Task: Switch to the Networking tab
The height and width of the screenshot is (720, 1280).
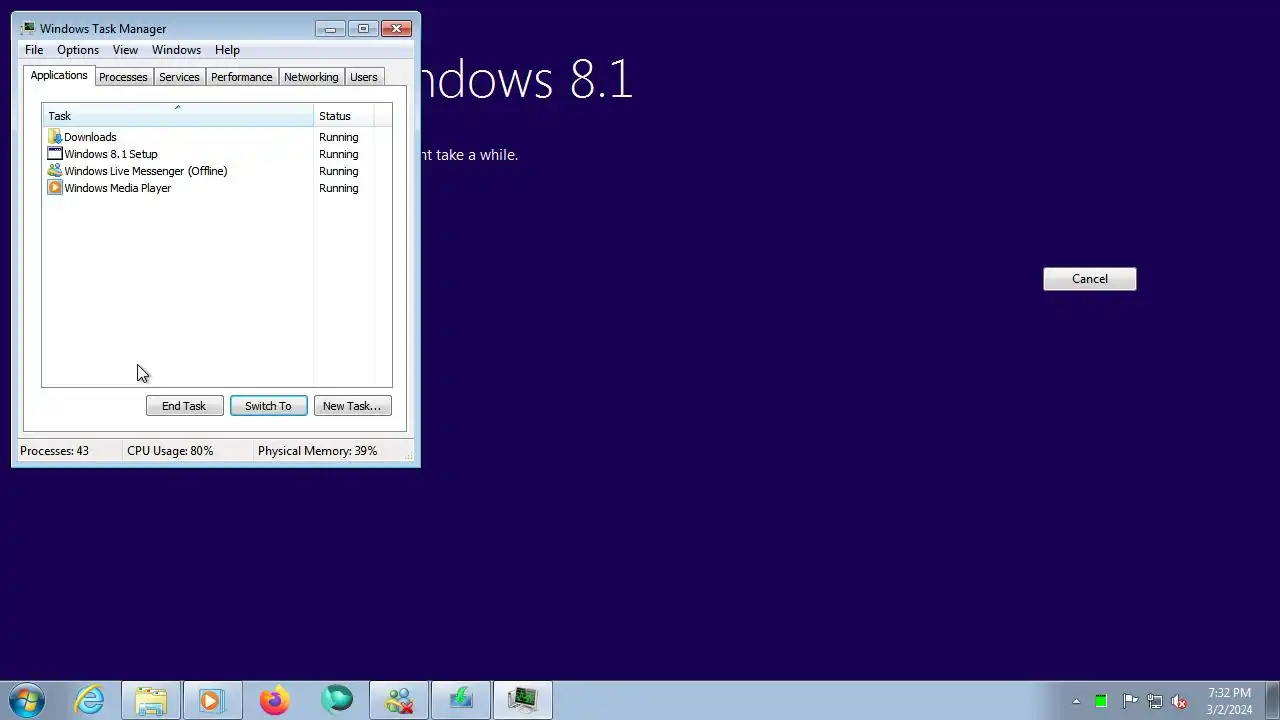Action: pos(311,77)
